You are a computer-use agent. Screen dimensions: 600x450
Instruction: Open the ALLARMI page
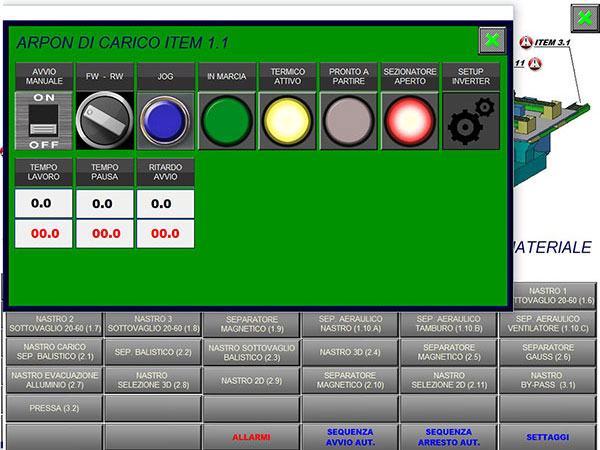point(251,437)
